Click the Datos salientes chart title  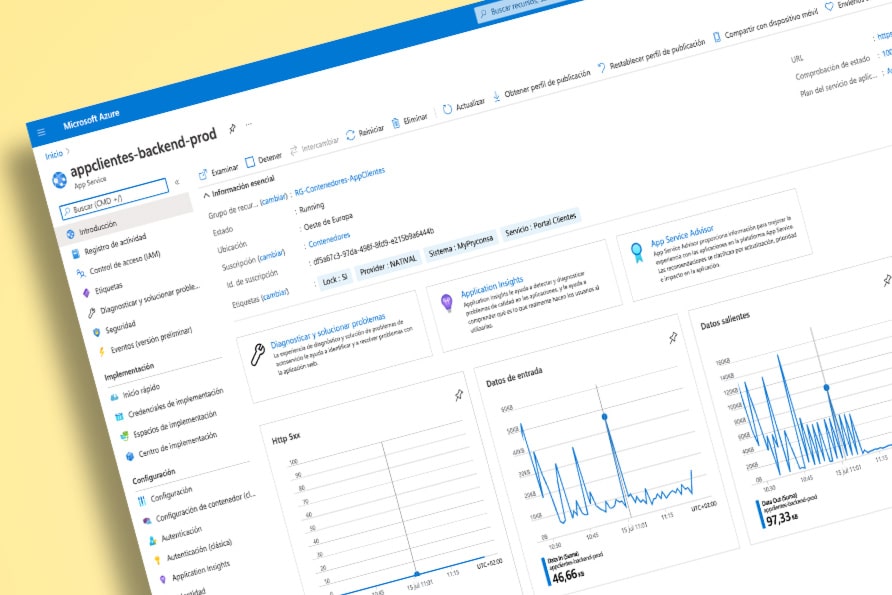point(725,320)
